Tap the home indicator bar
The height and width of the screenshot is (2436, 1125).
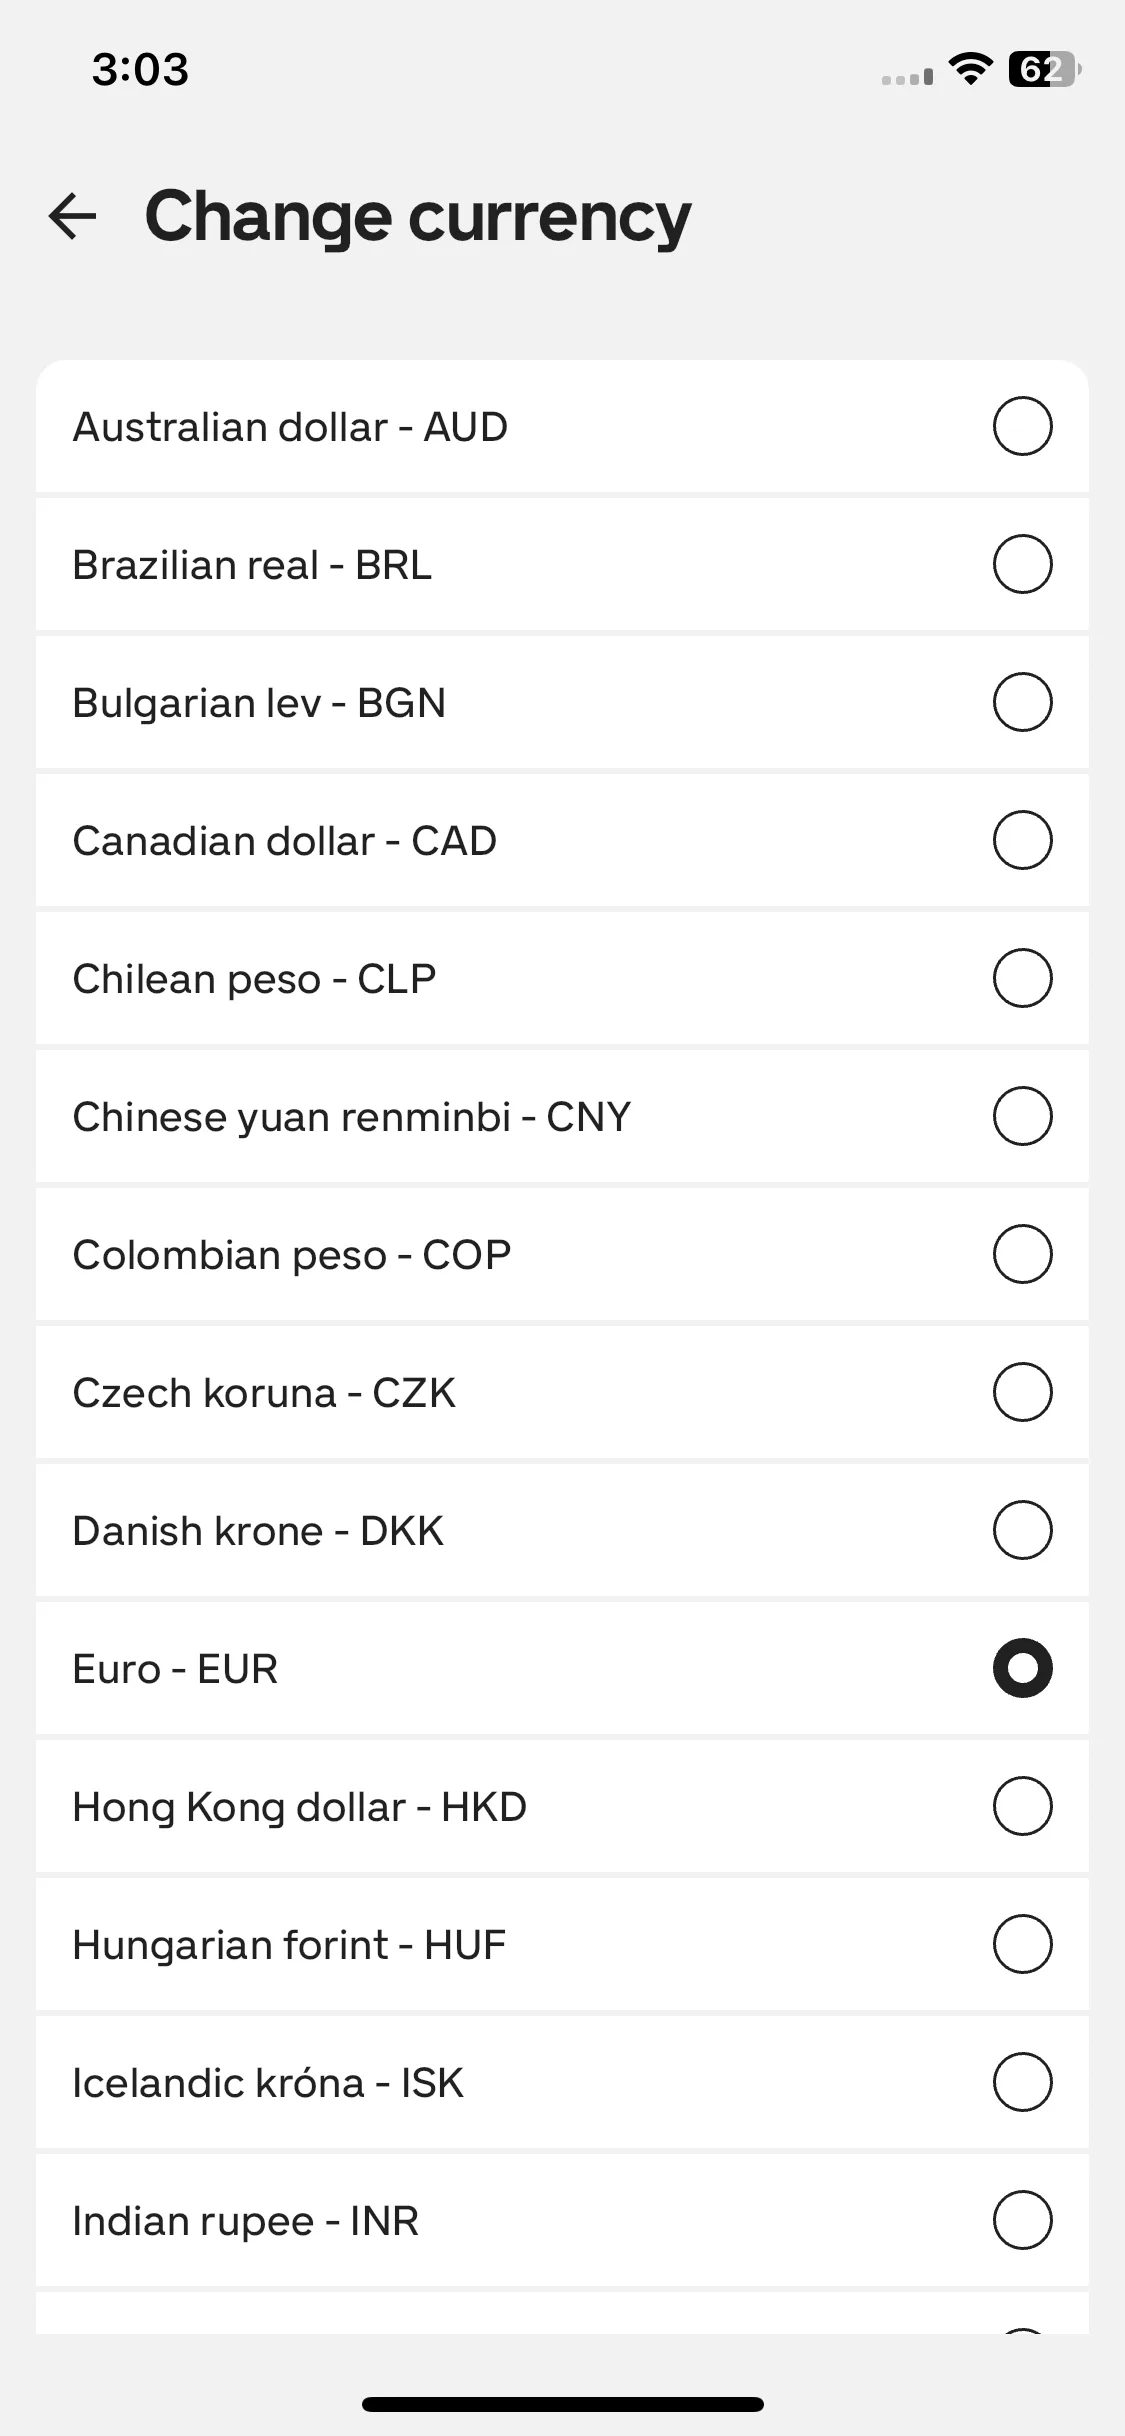(563, 2404)
